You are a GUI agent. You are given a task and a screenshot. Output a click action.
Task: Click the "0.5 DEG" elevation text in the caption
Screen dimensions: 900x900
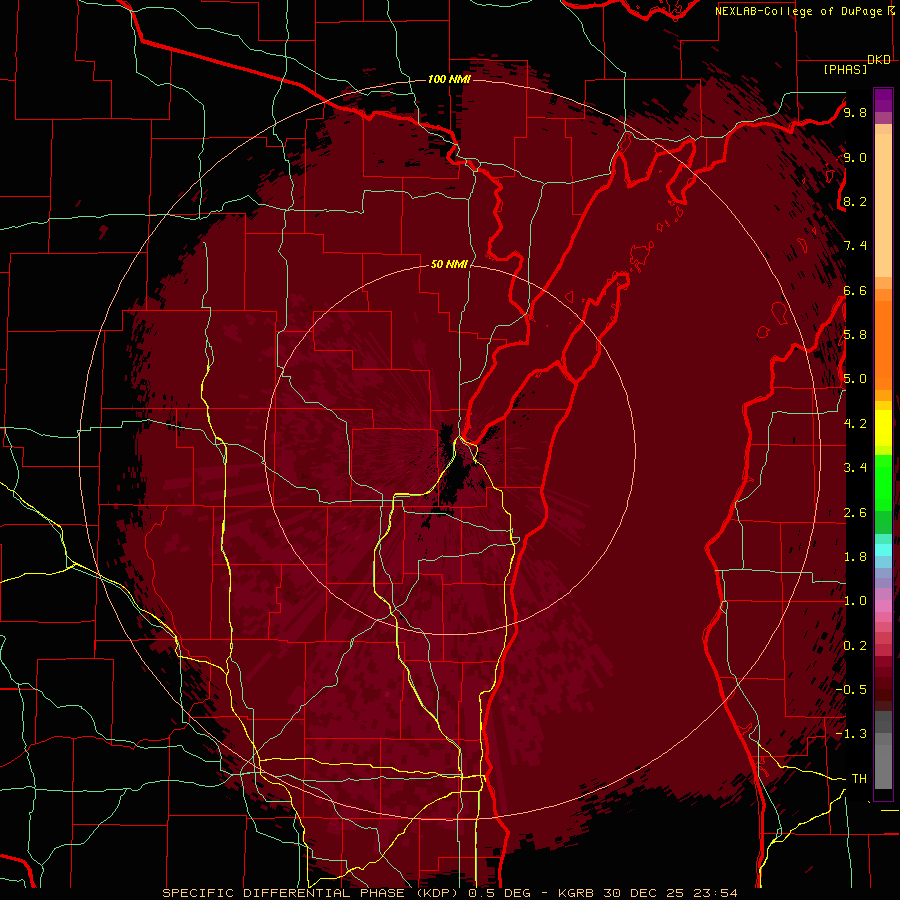(500, 893)
